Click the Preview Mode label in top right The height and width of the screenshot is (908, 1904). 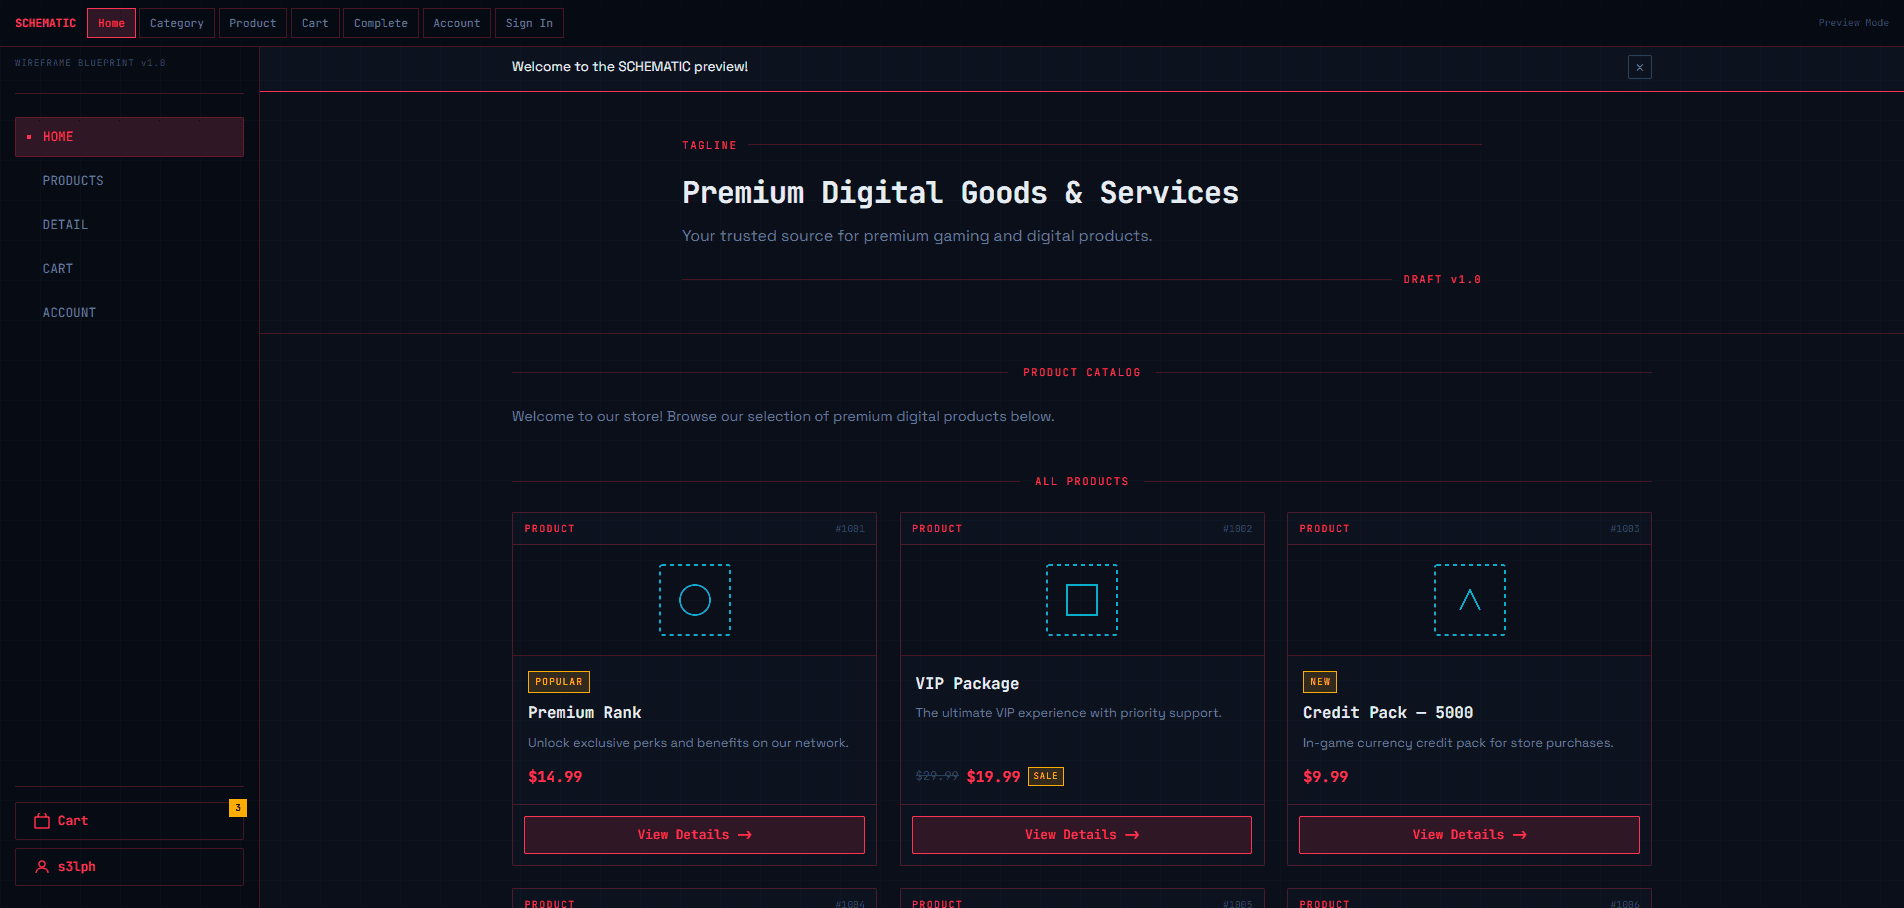tap(1853, 23)
